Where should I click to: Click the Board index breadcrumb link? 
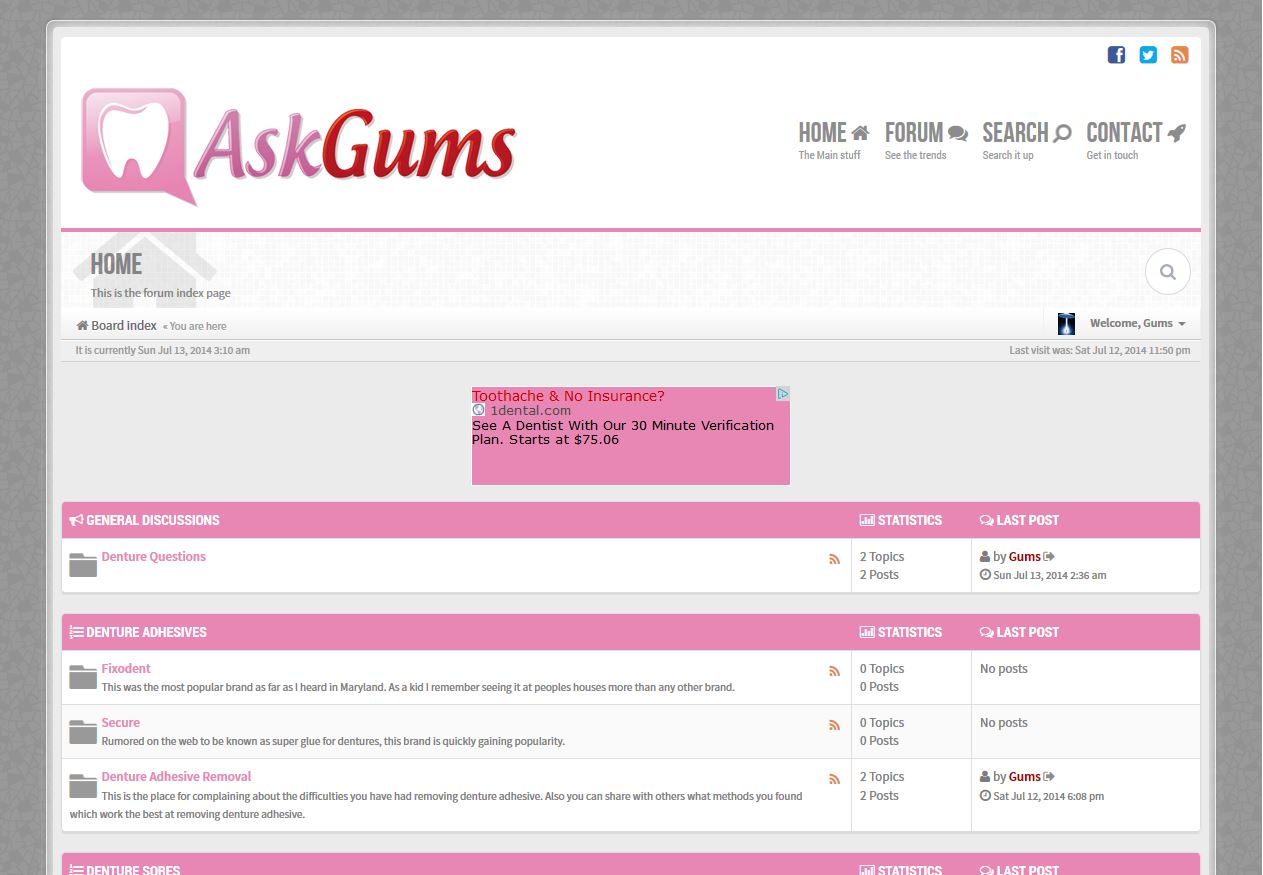[123, 326]
